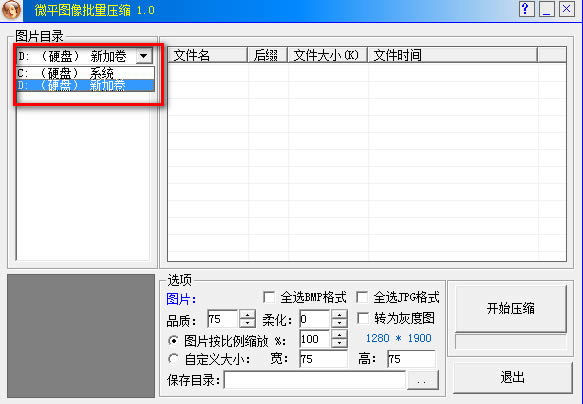Close the image compression window
583x404 pixels.
(x=567, y=9)
